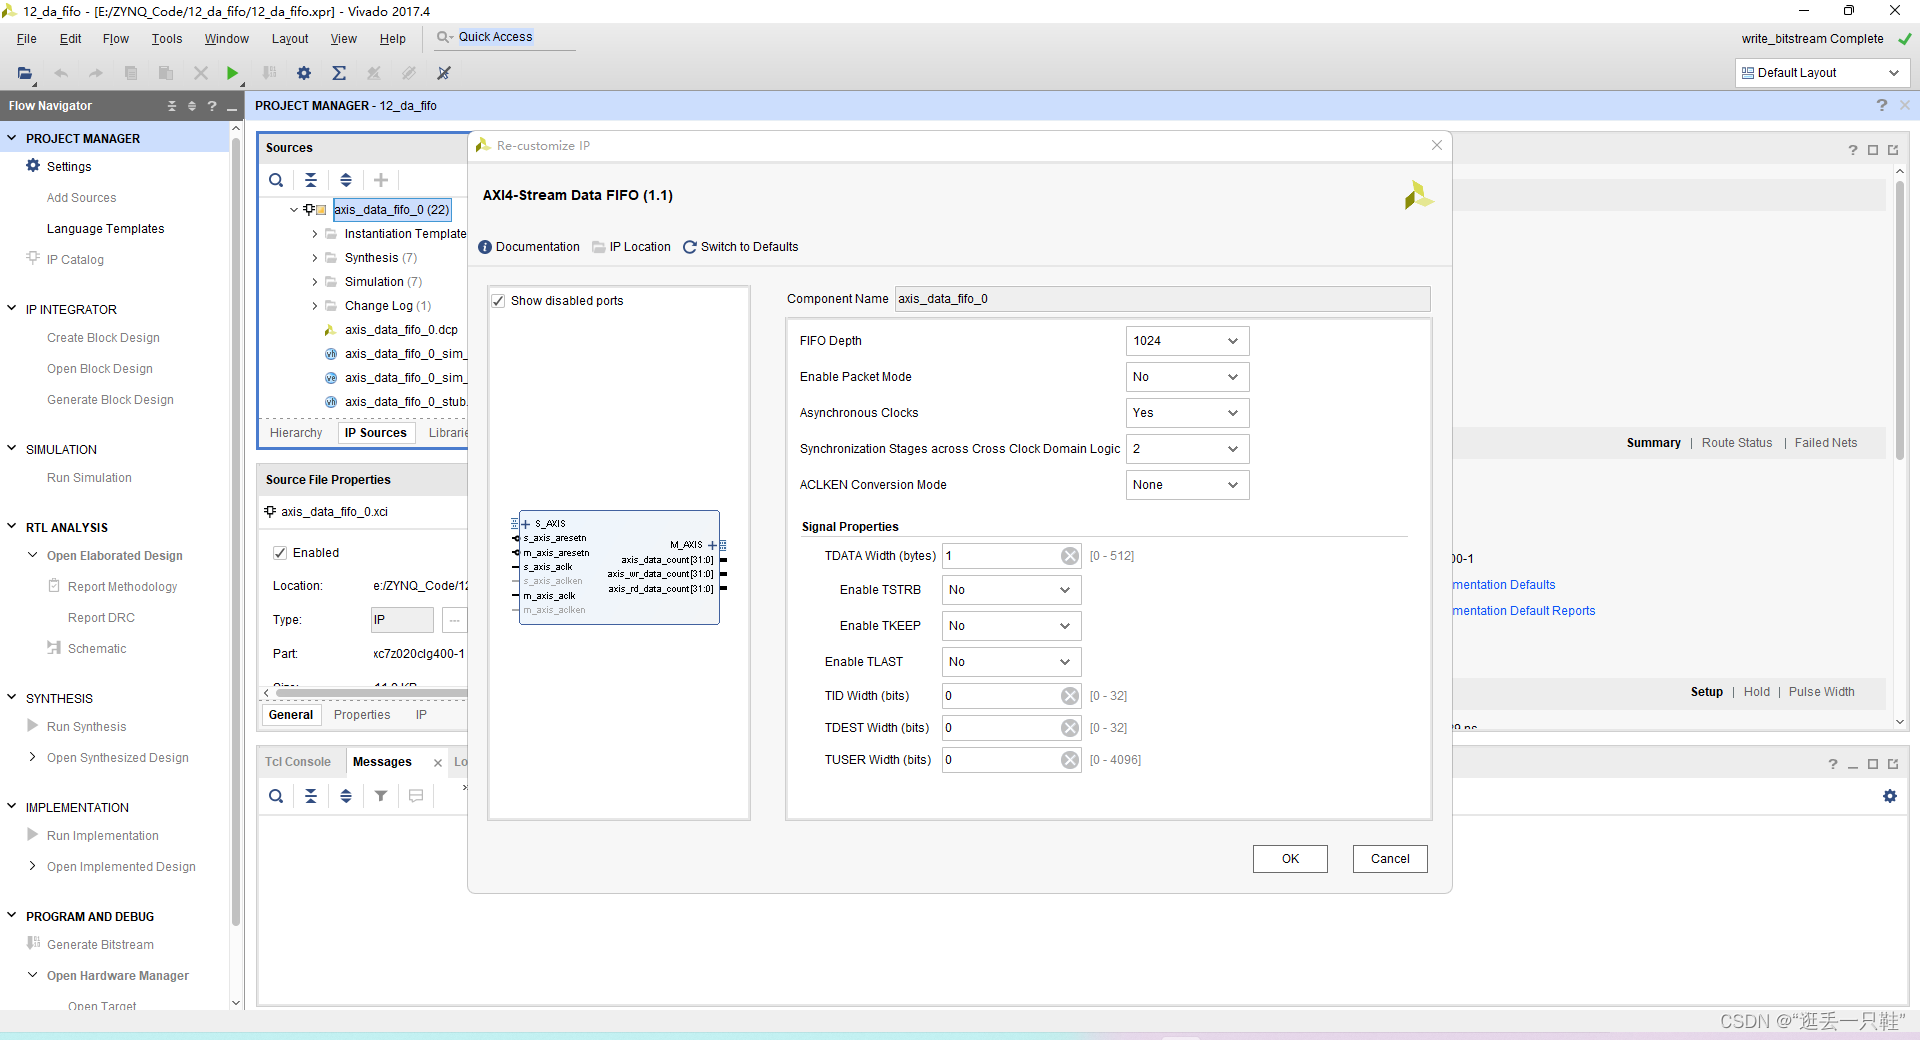Open the FIFO Depth dropdown
This screenshot has height=1040, width=1920.
[x=1187, y=341]
